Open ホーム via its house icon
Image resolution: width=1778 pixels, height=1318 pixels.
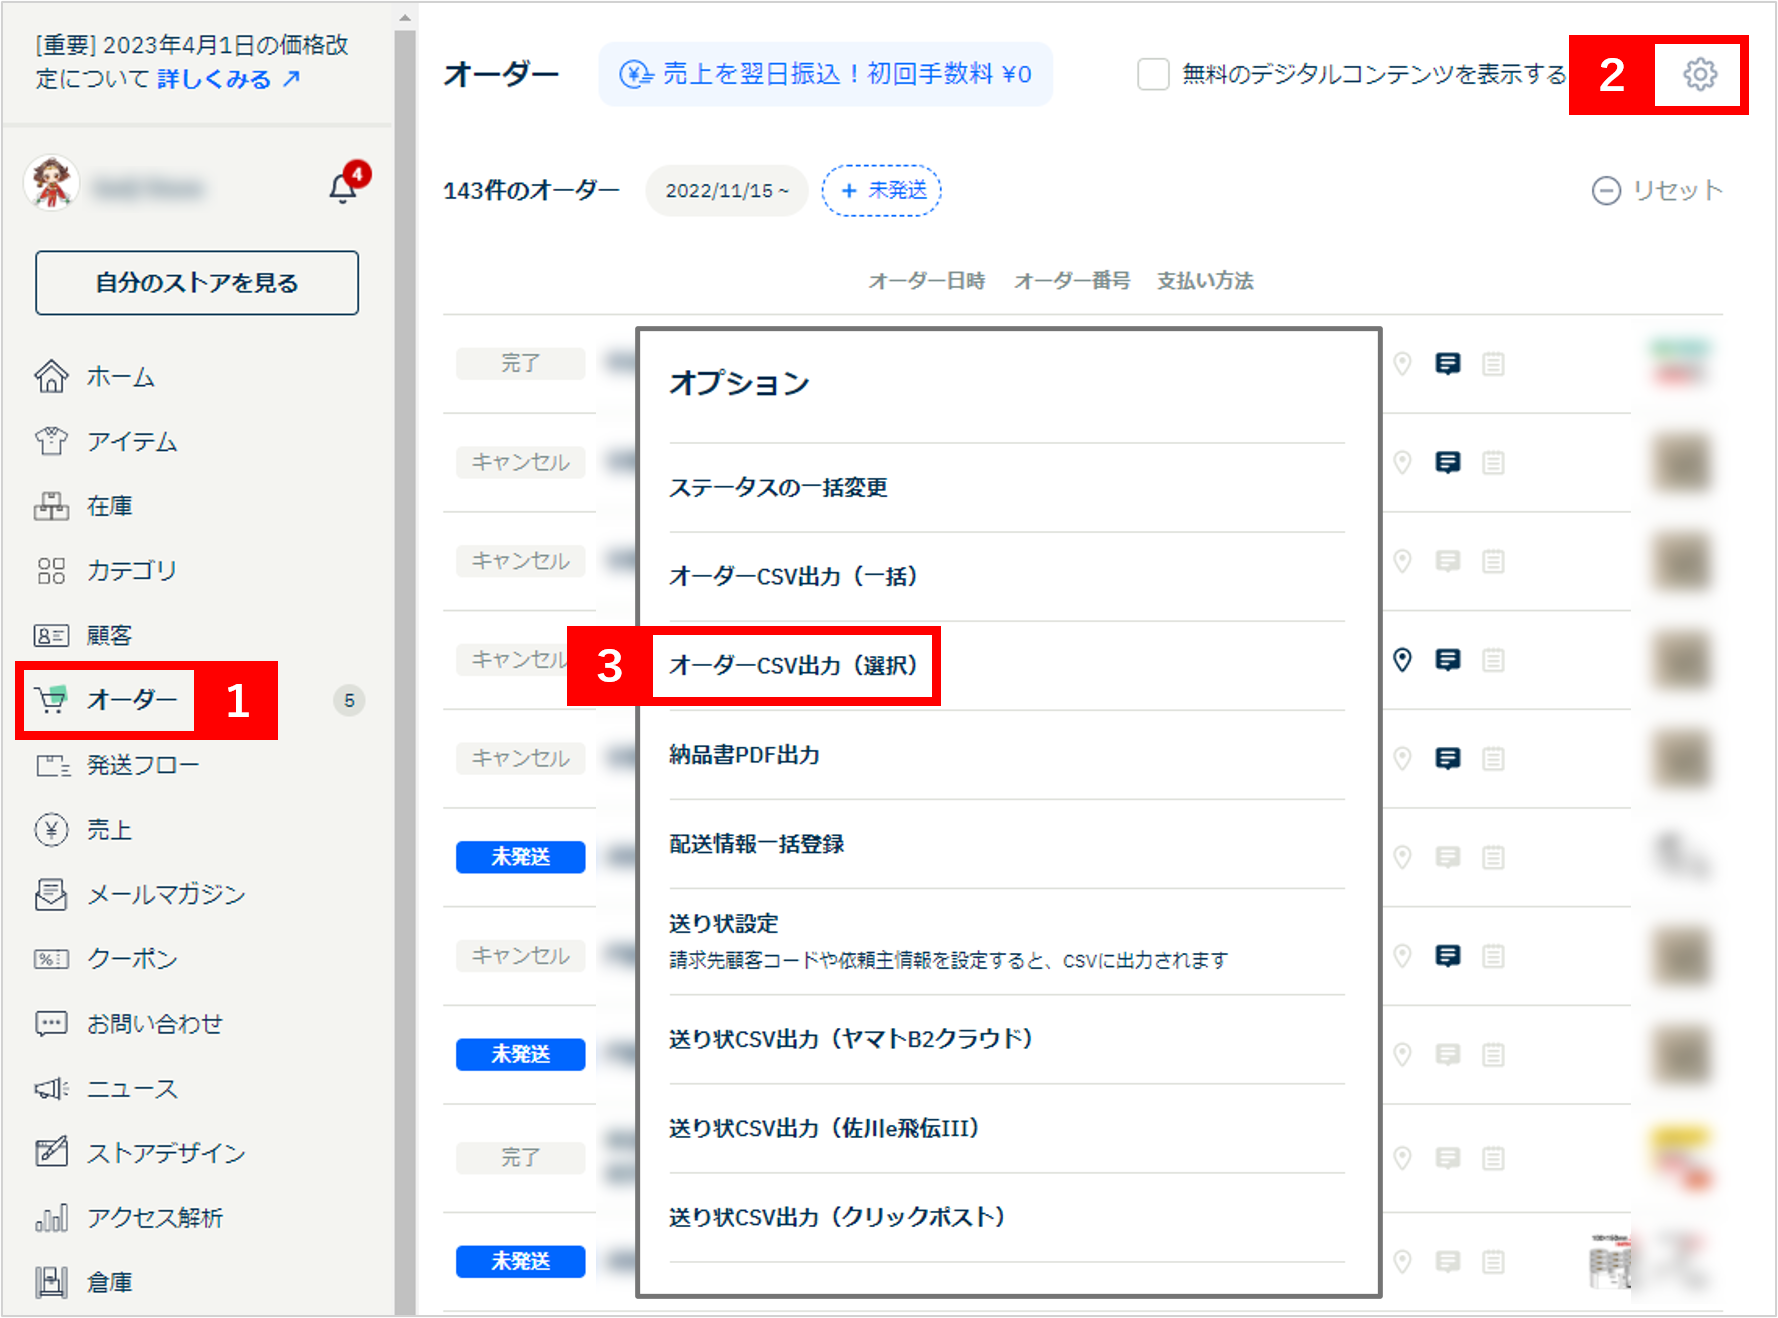point(51,377)
